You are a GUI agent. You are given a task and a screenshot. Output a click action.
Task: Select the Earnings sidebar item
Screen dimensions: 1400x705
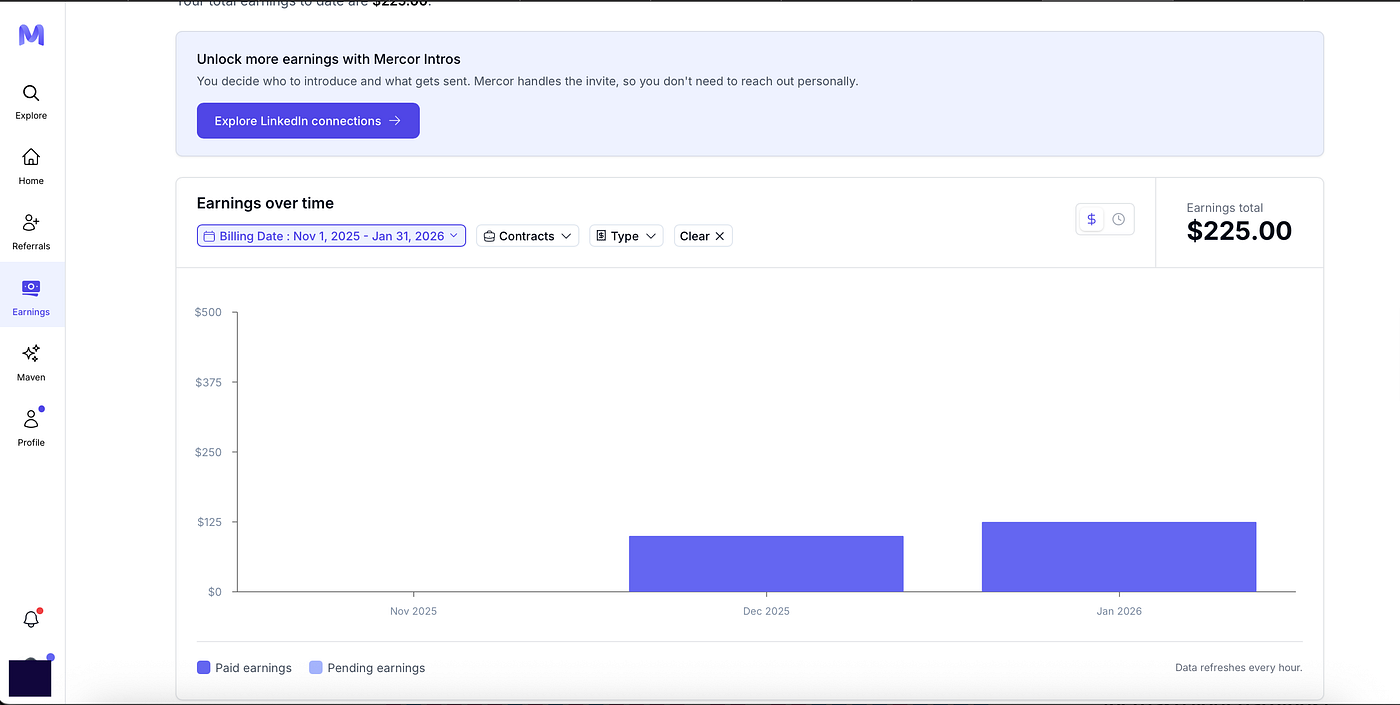click(31, 297)
